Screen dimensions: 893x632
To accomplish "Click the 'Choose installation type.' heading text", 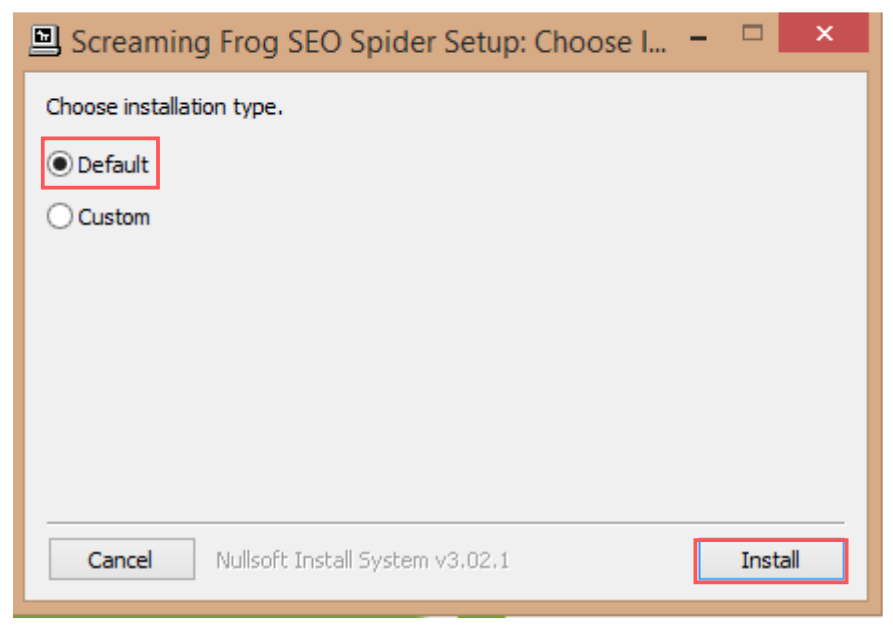I will coord(165,107).
